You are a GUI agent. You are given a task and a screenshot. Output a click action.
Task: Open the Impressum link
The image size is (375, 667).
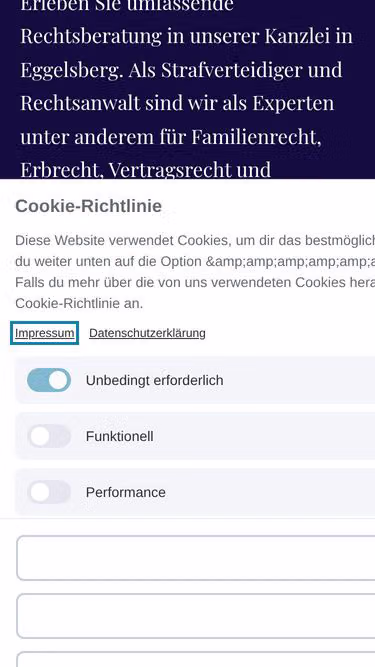[44, 333]
